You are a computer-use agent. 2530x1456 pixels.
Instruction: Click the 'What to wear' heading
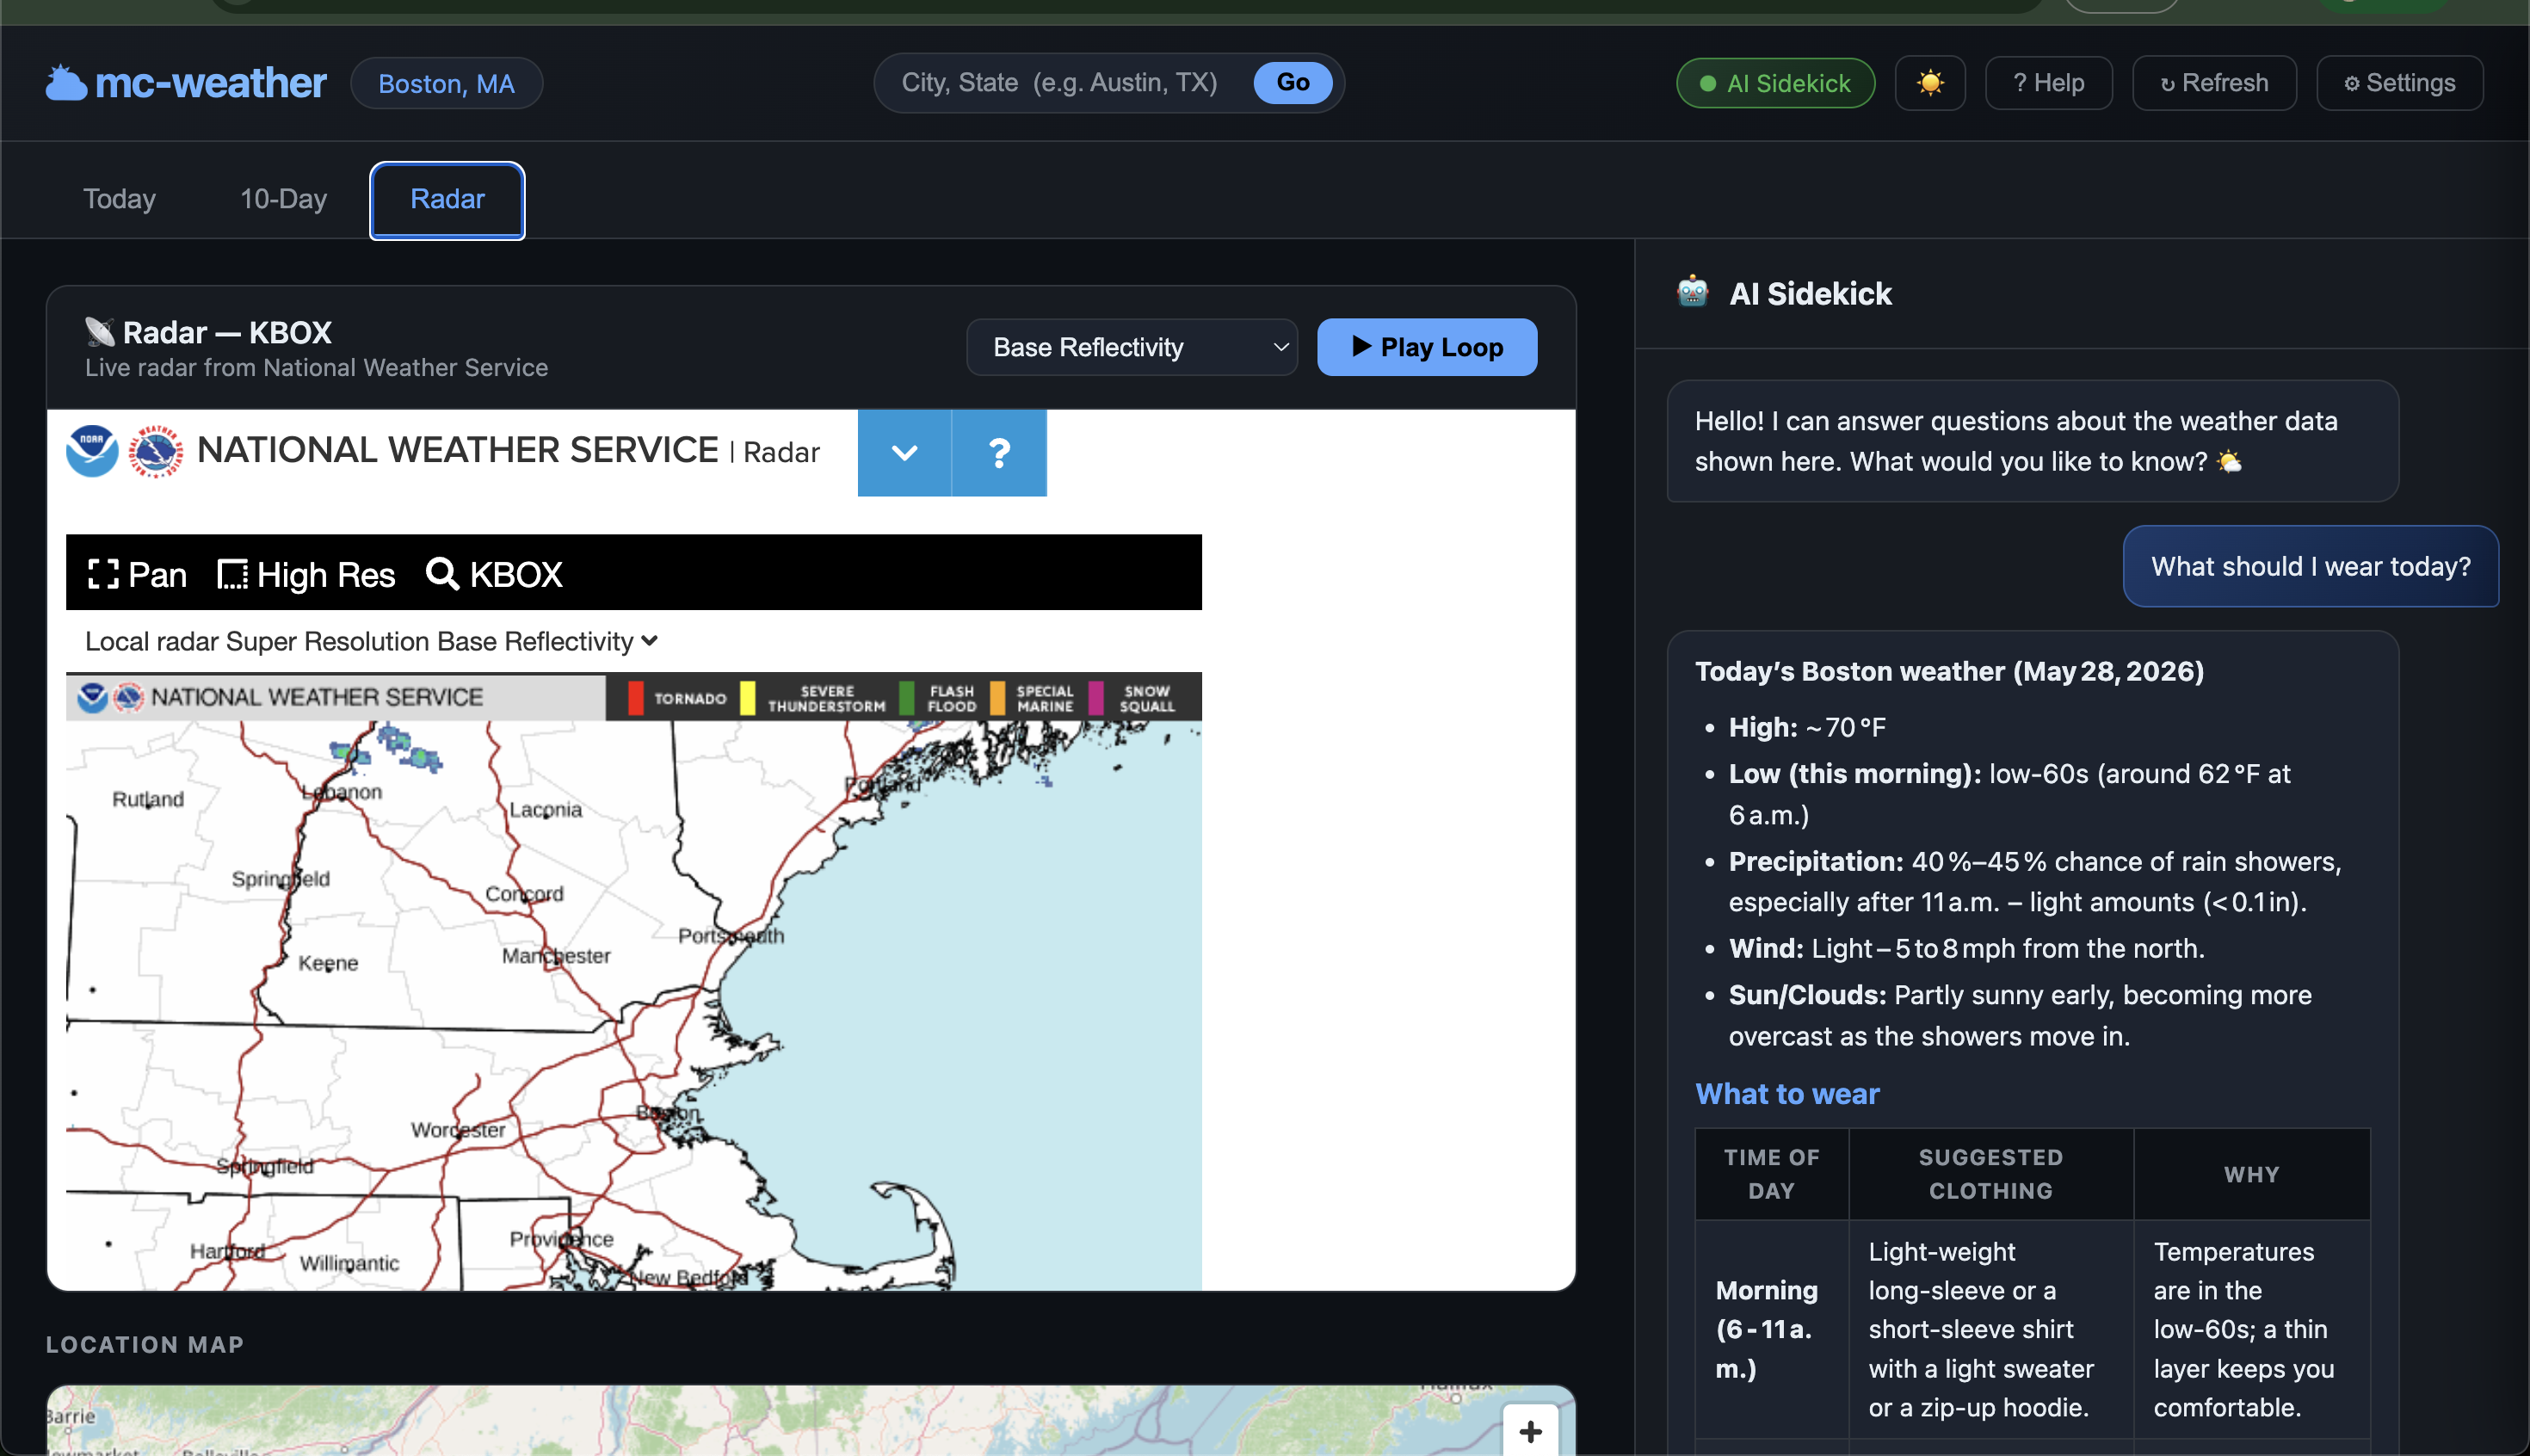(x=1787, y=1093)
